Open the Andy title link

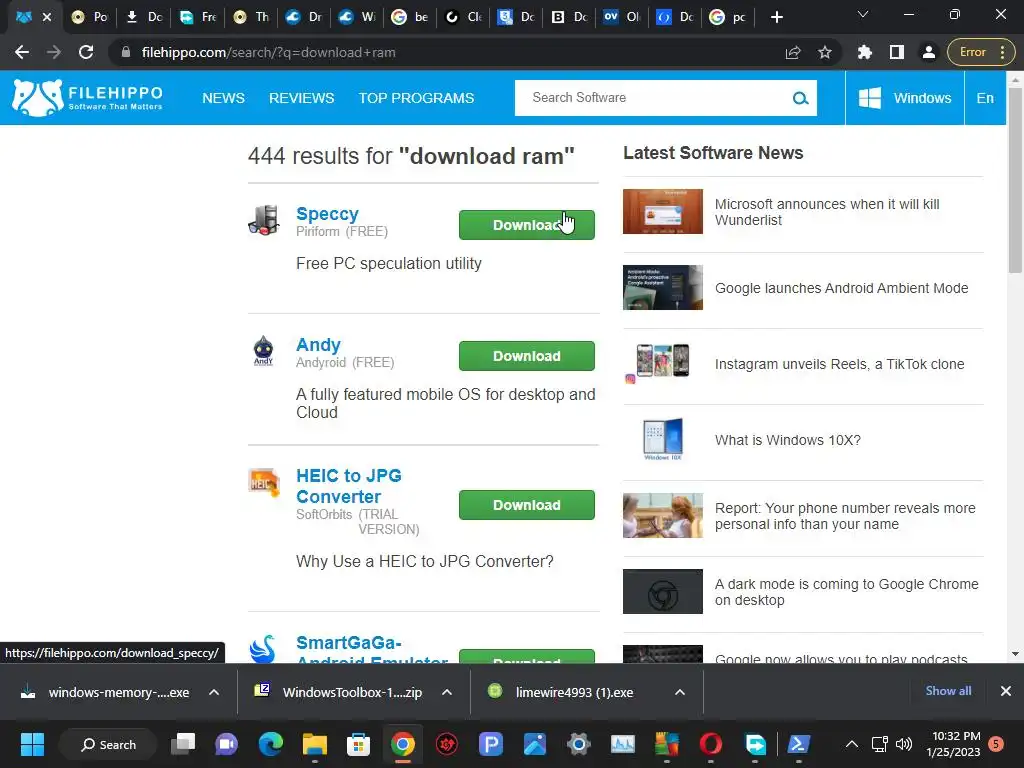coord(318,344)
